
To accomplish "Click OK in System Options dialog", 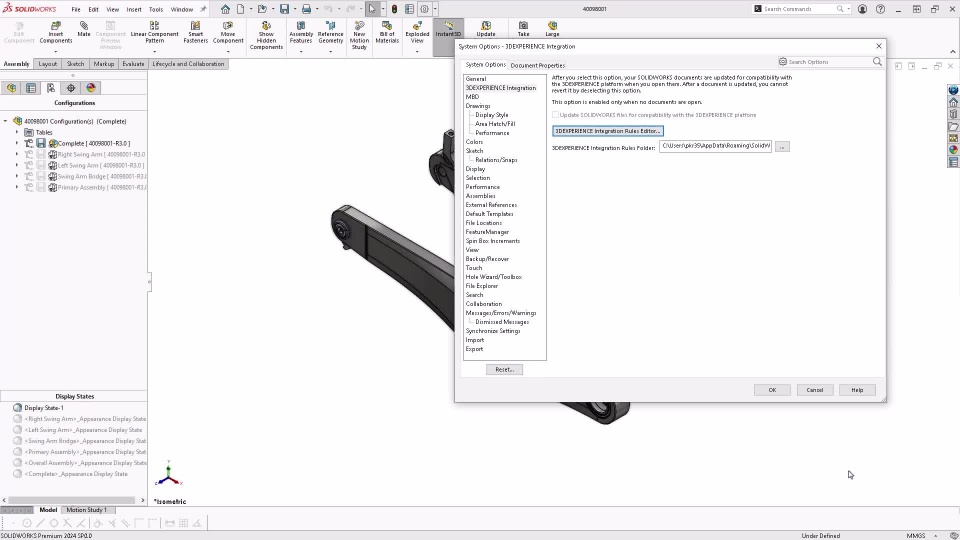I will (x=772, y=390).
